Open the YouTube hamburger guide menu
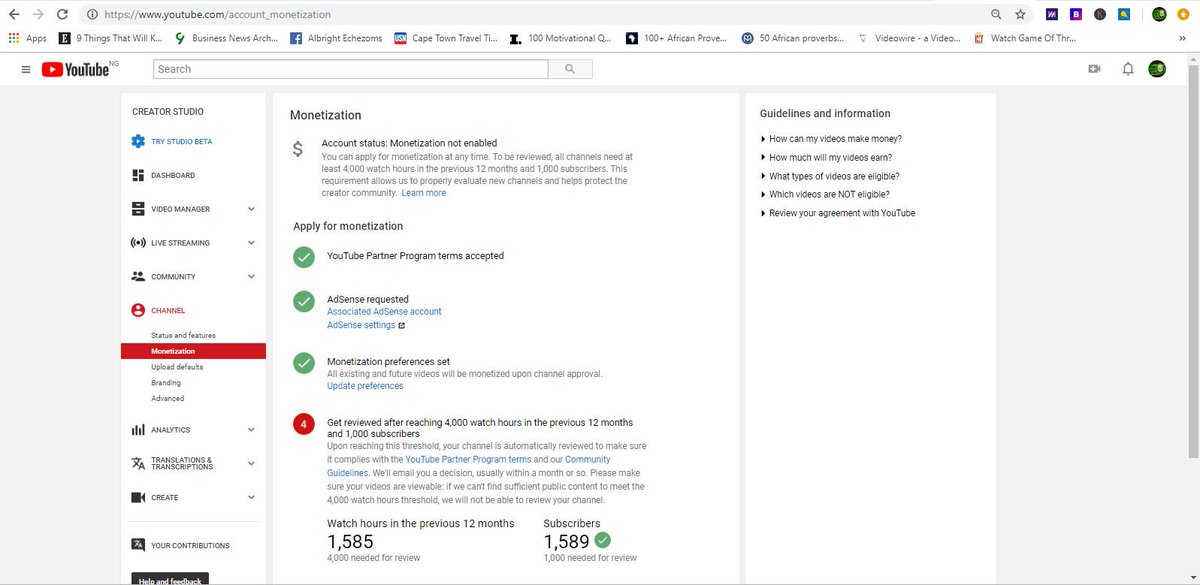Viewport: 1200px width, 585px height. click(x=25, y=69)
